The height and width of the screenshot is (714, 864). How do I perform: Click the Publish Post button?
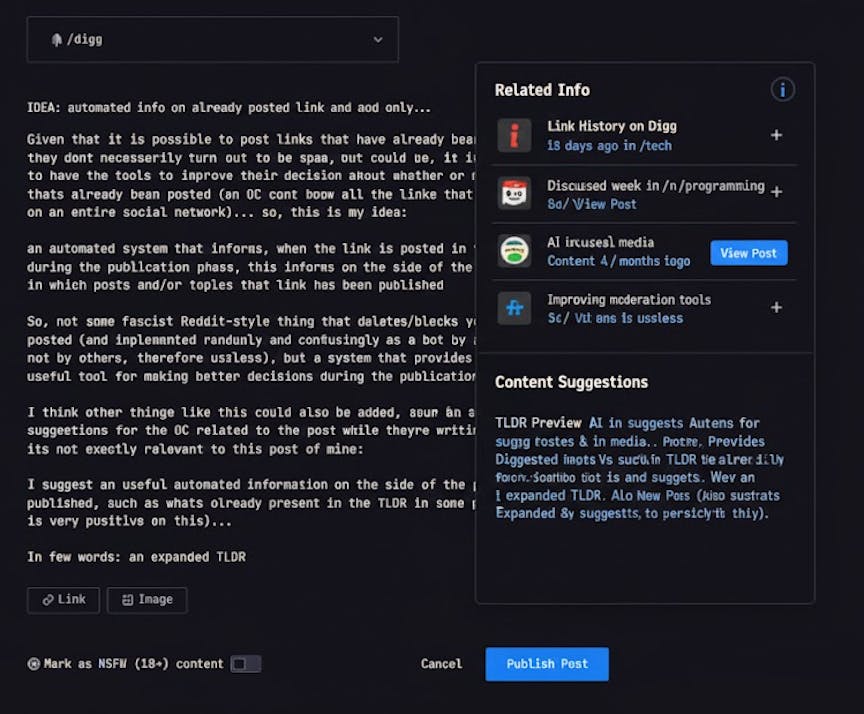tap(547, 664)
